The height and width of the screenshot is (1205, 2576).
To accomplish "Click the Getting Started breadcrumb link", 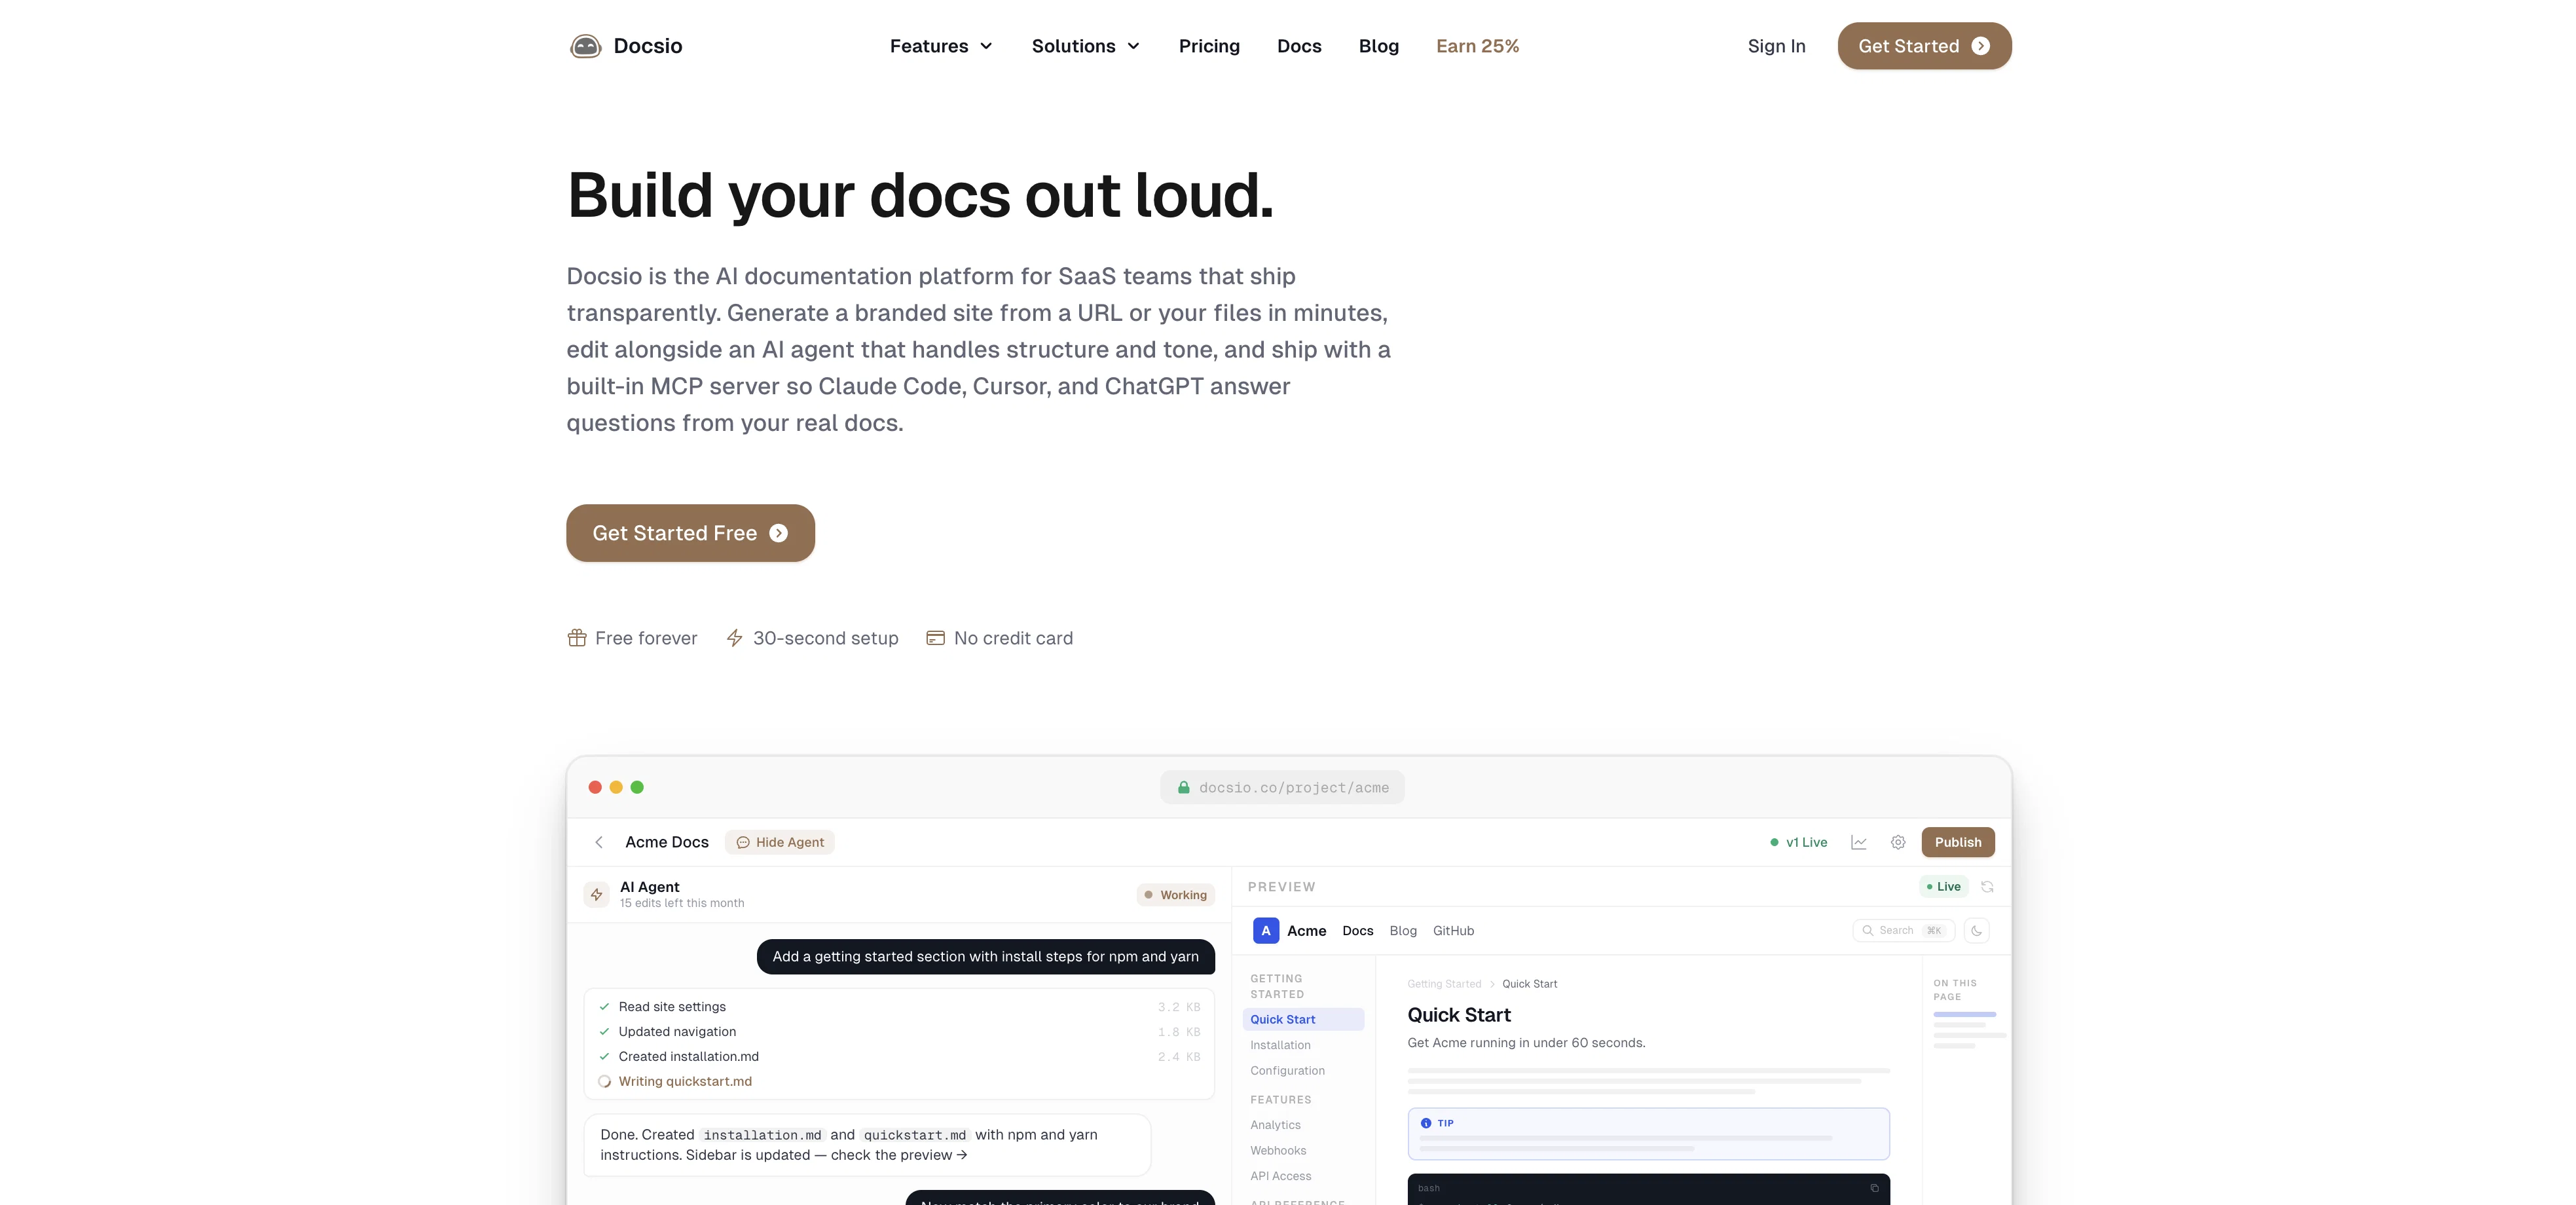I will point(1444,984).
